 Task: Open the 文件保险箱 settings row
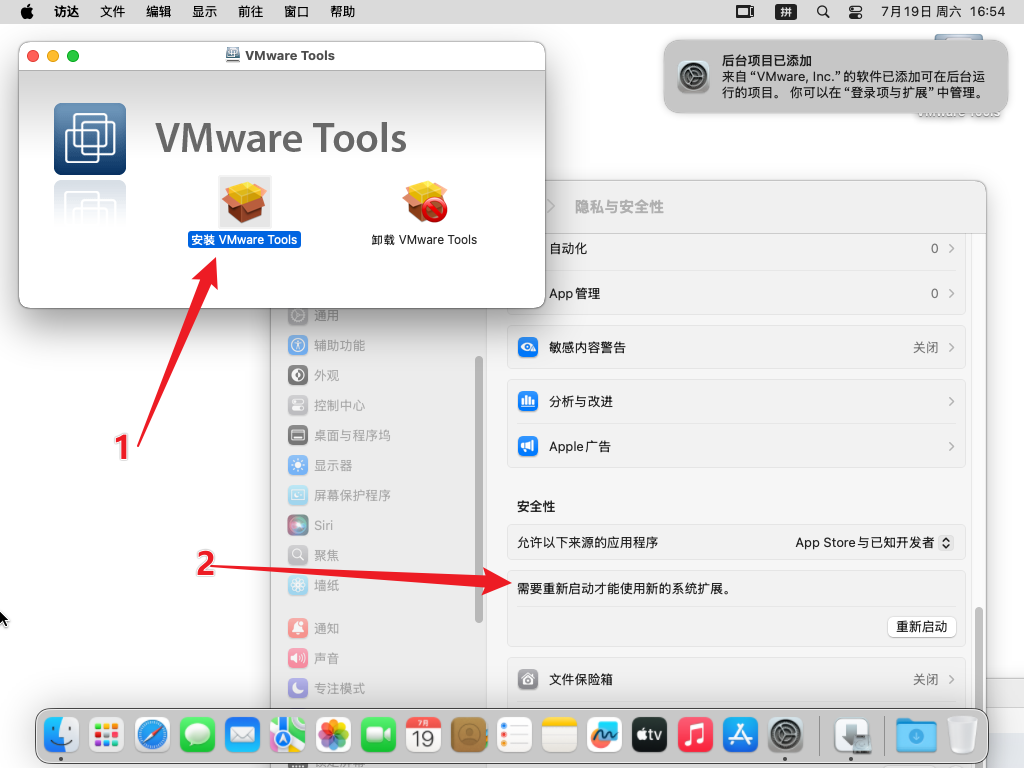tap(736, 680)
